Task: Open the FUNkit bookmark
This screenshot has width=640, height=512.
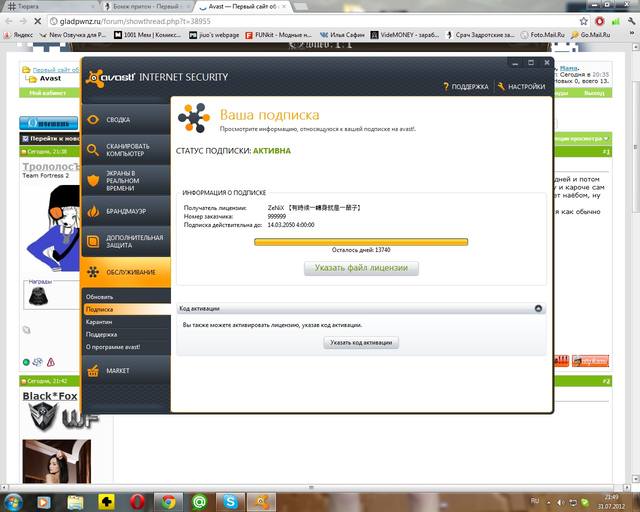Action: (x=279, y=35)
